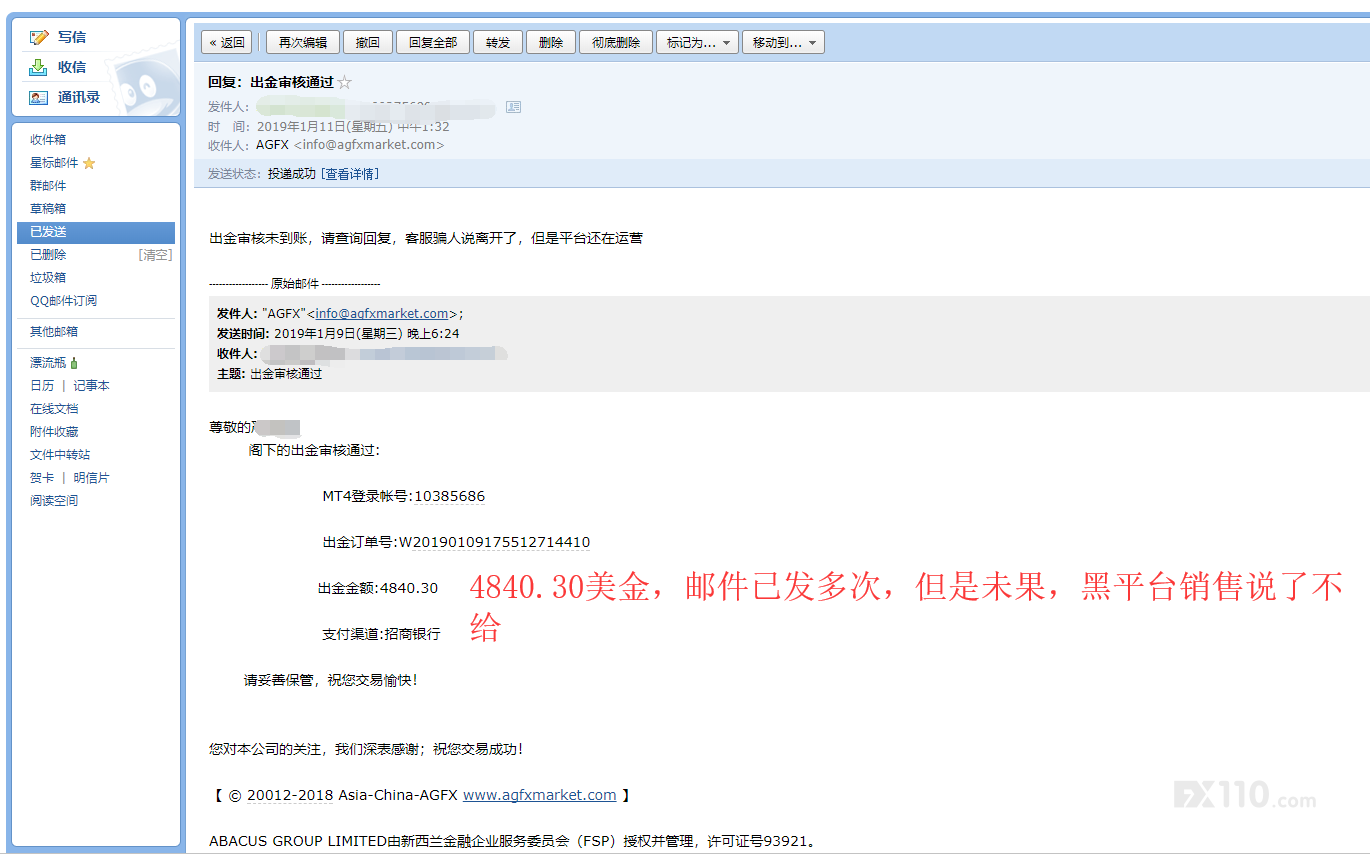This screenshot has height=861, width=1370.
Task: Open the 移动到... dropdown
Action: pos(784,42)
